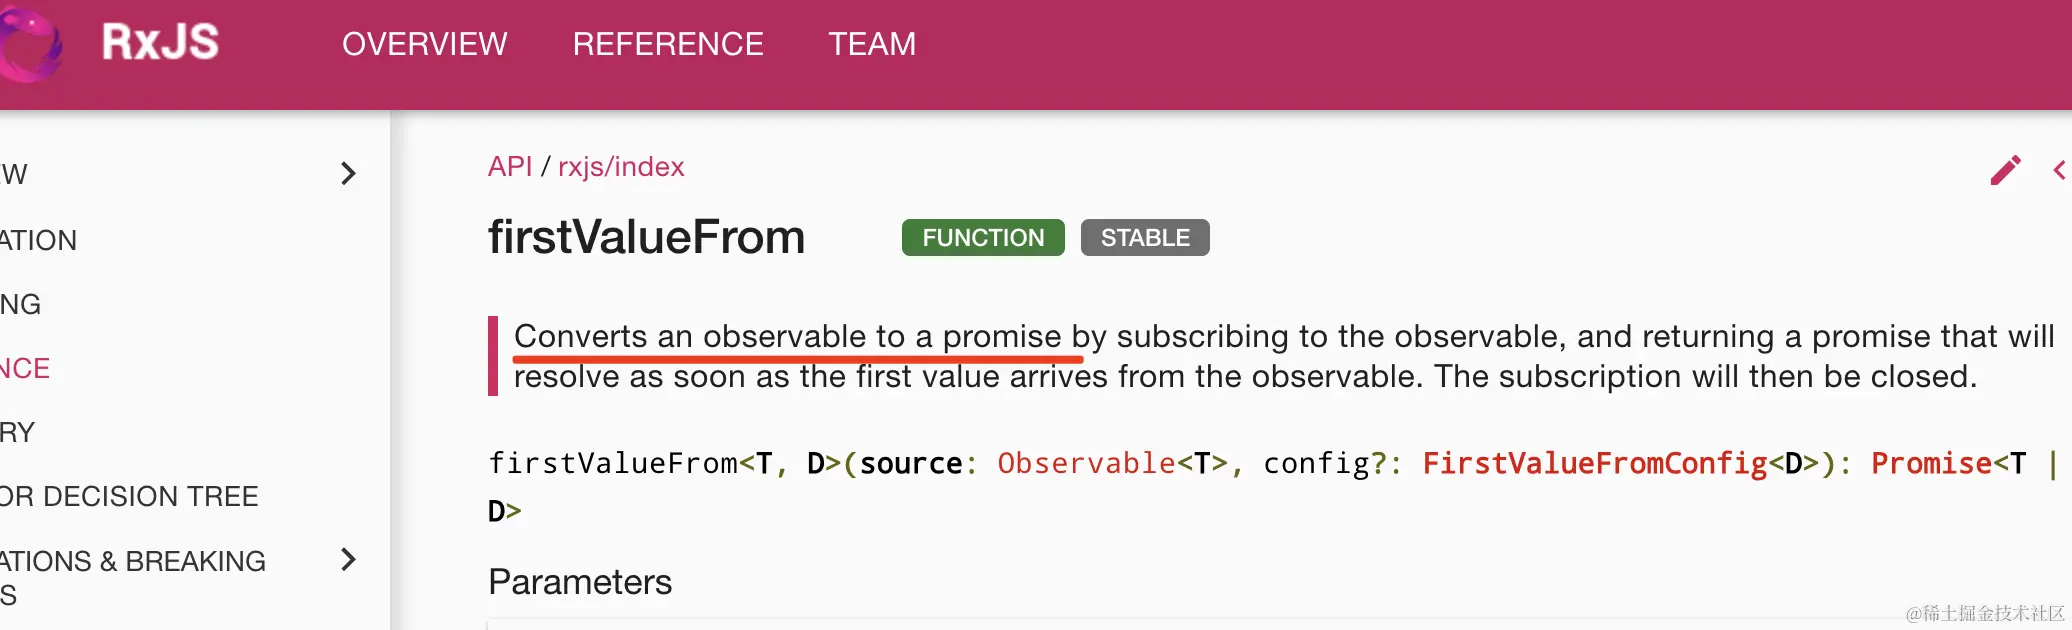2072x630 pixels.
Task: Open the TEAM nav item
Action: point(872,44)
